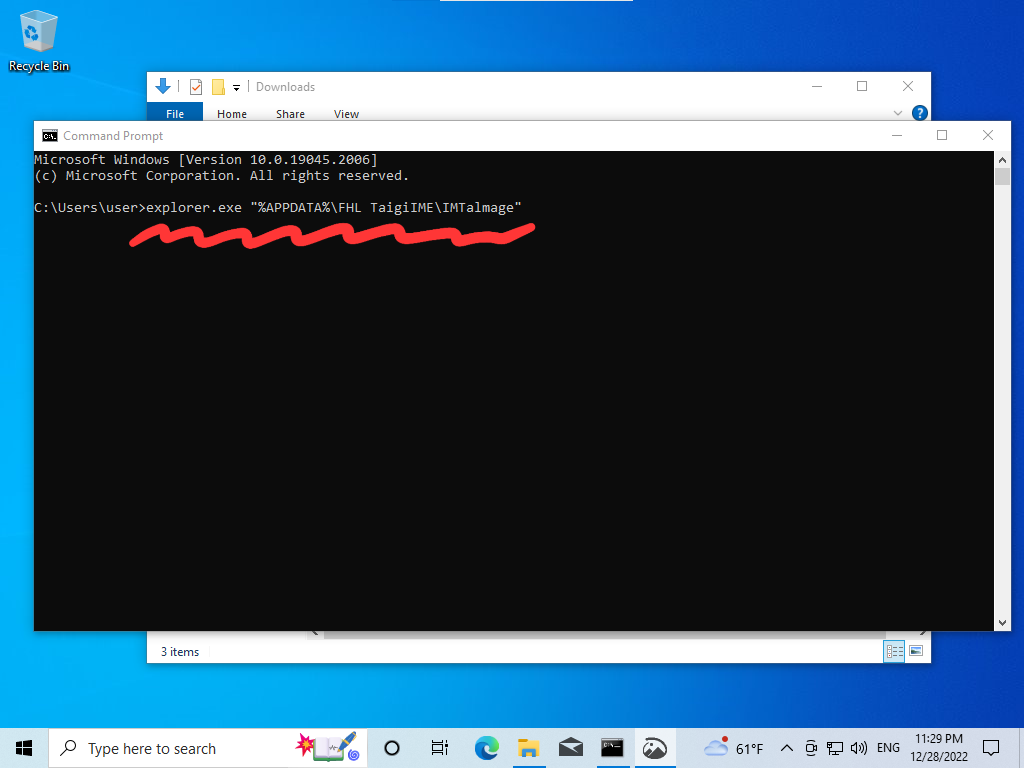Open File Explorer from the taskbar

pos(528,748)
